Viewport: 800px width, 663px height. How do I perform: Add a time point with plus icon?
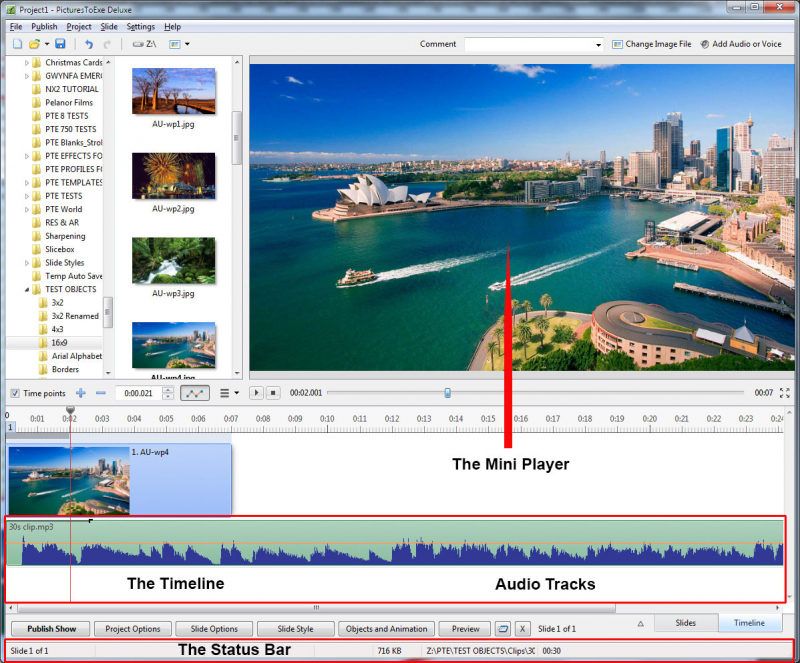81,393
